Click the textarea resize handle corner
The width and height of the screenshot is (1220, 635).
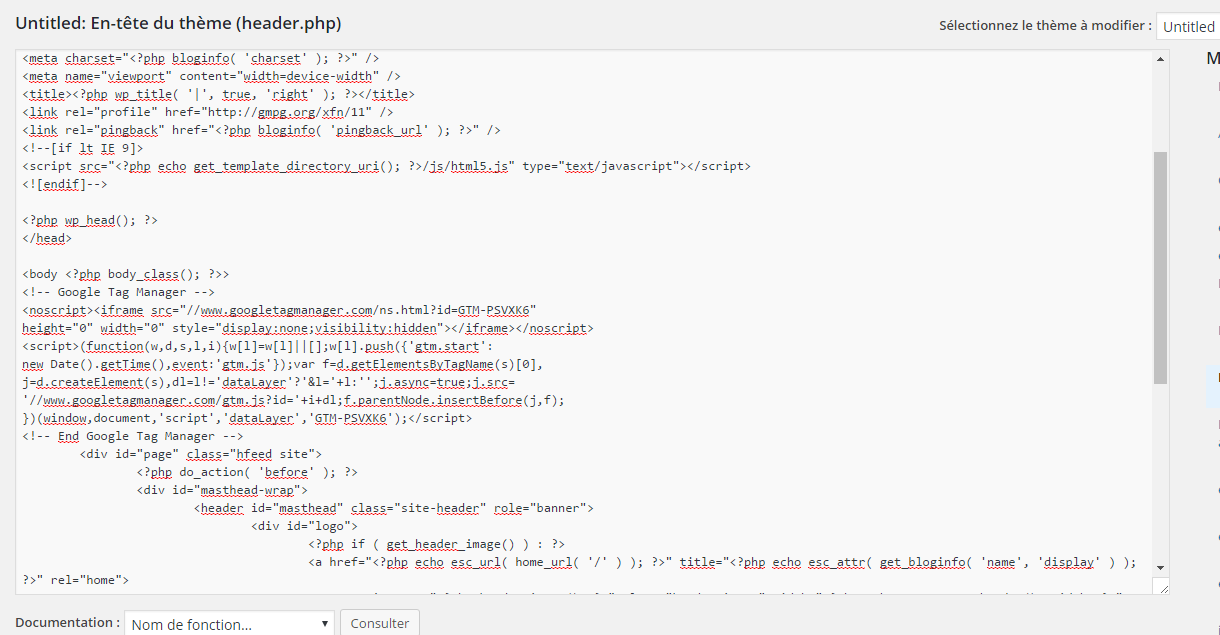point(1160,586)
